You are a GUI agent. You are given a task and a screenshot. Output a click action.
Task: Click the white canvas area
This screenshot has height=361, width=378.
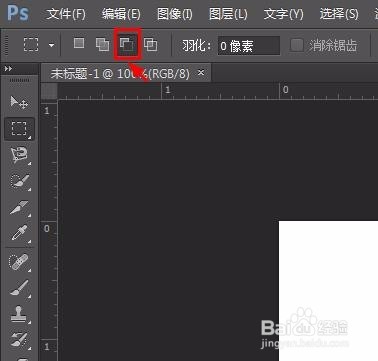click(x=328, y=290)
